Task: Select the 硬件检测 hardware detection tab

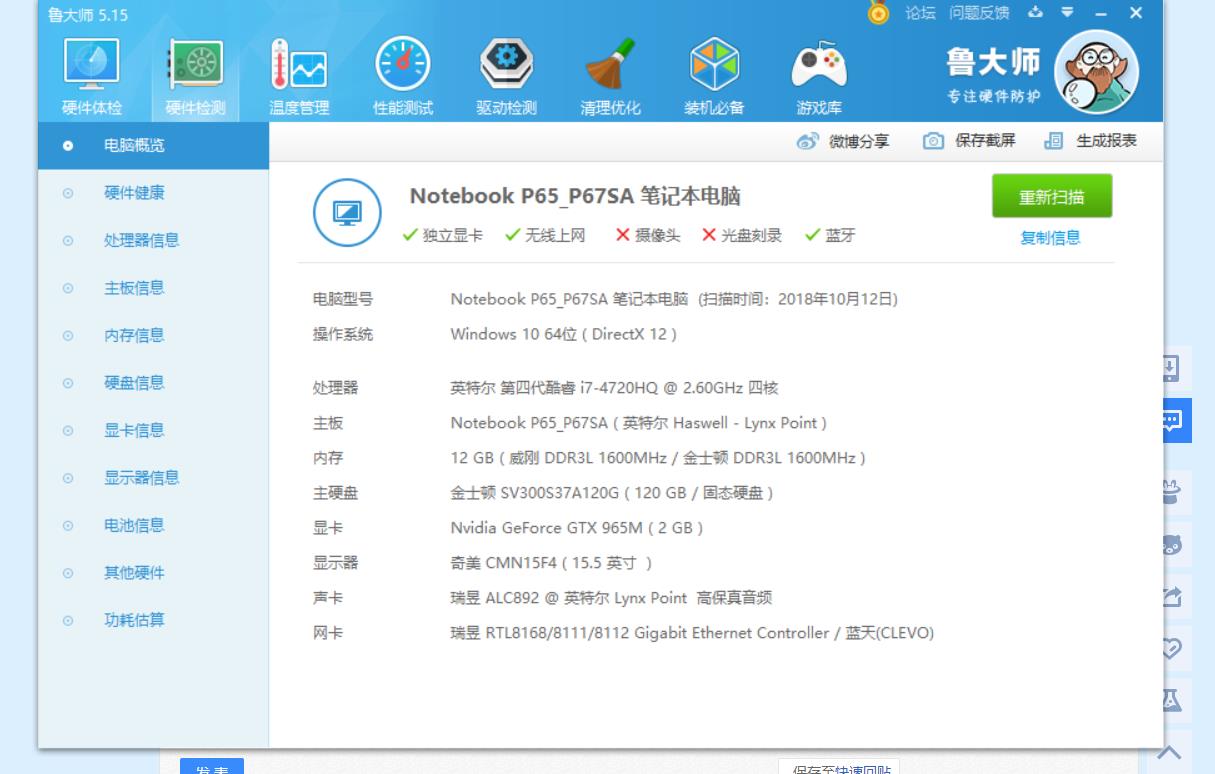Action: tap(196, 78)
